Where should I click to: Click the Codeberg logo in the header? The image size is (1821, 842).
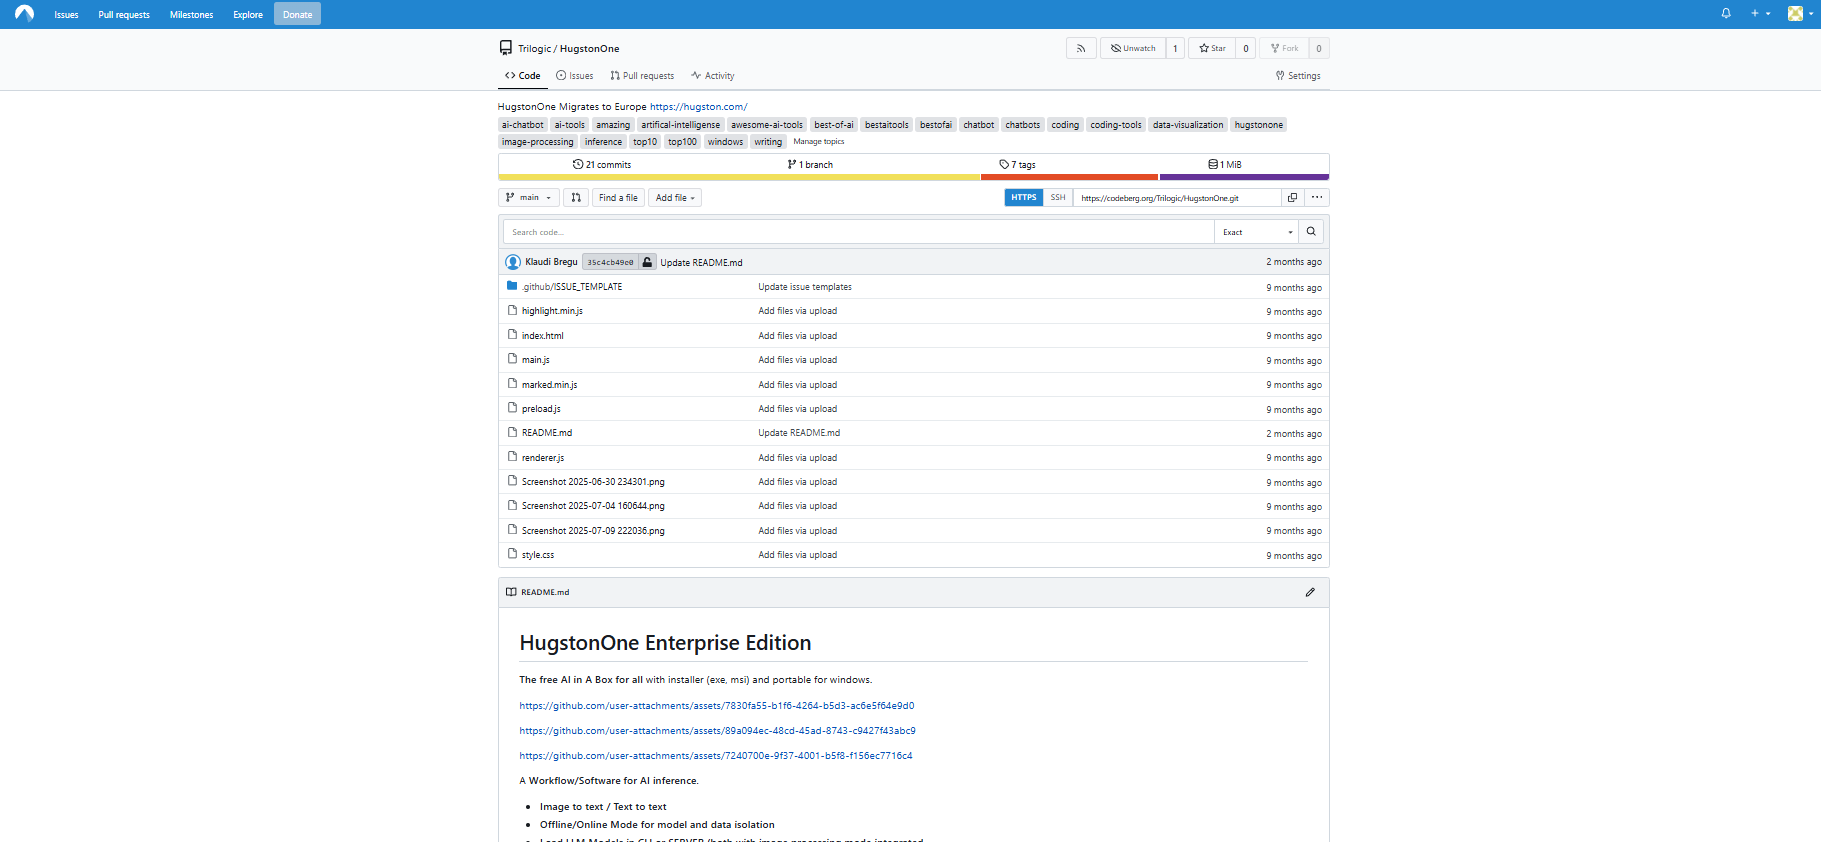pos(24,14)
